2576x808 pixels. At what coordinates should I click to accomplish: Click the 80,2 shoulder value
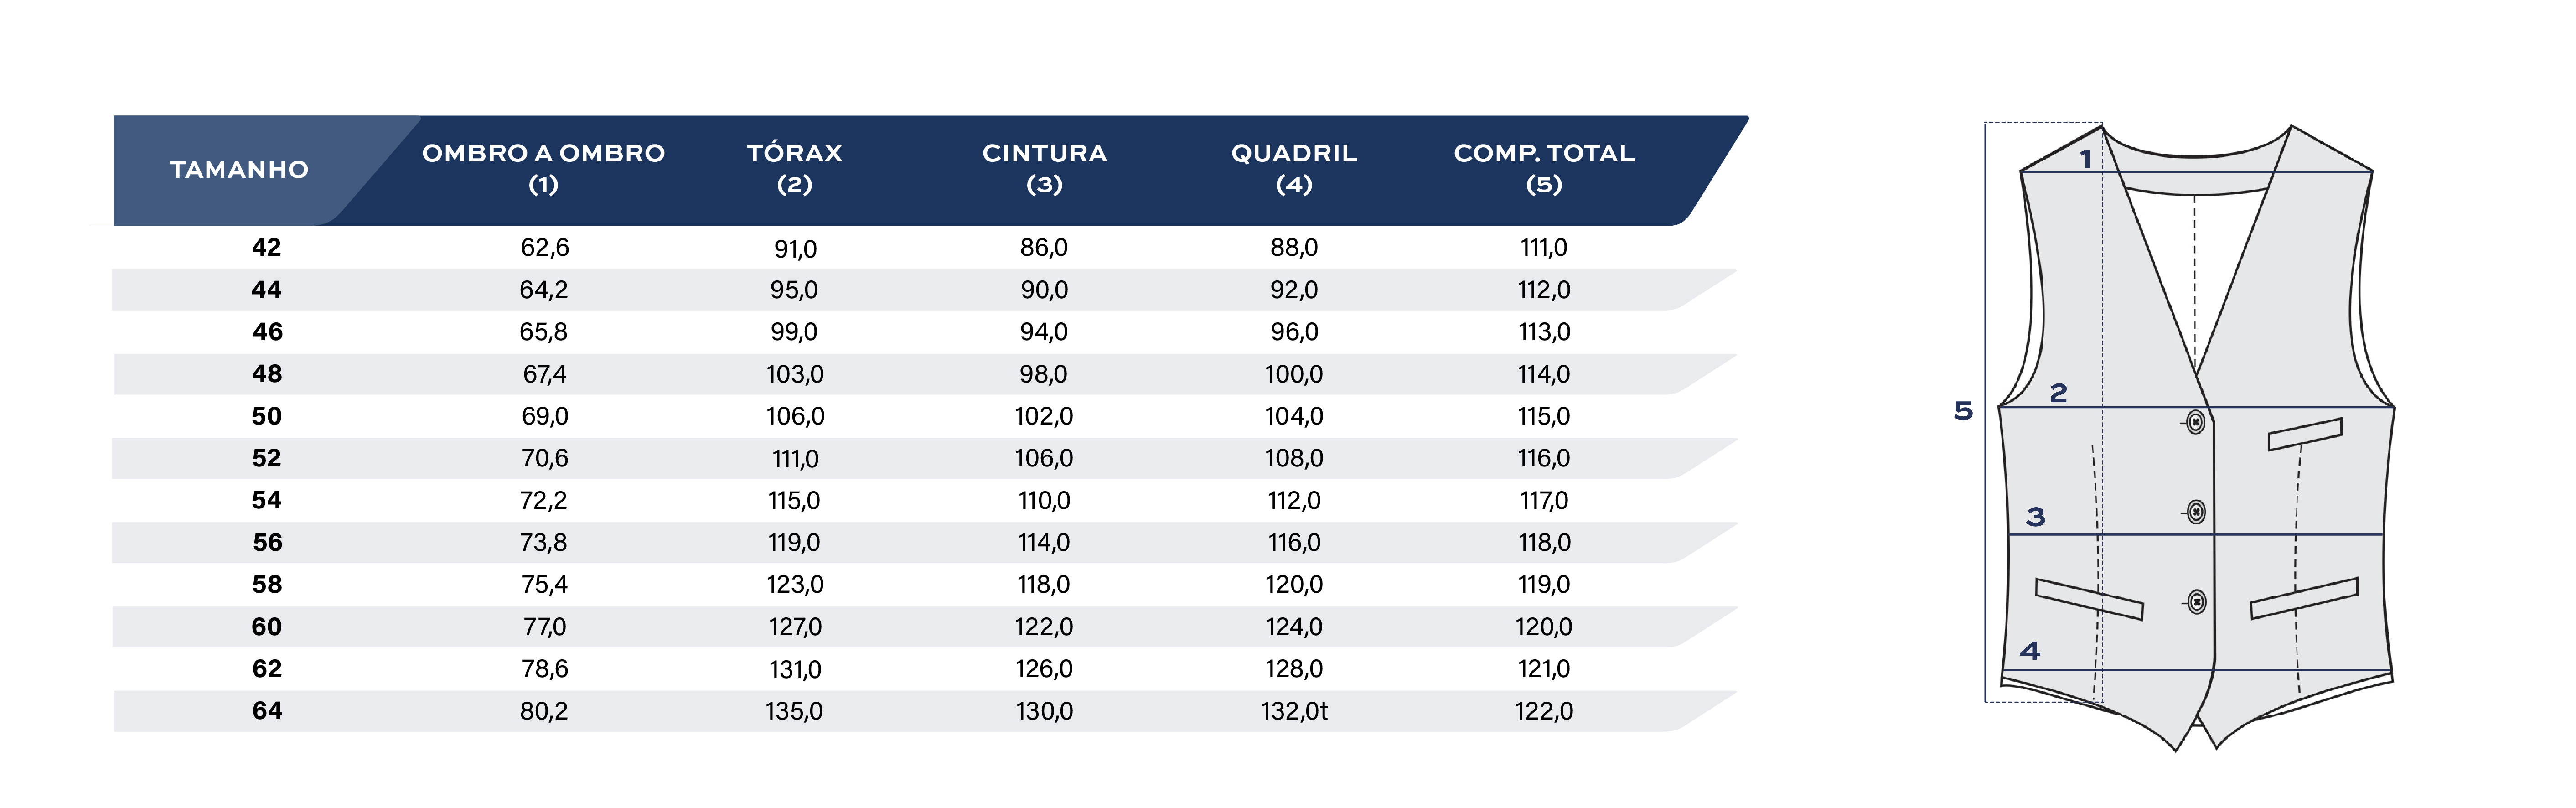pyautogui.click(x=544, y=711)
